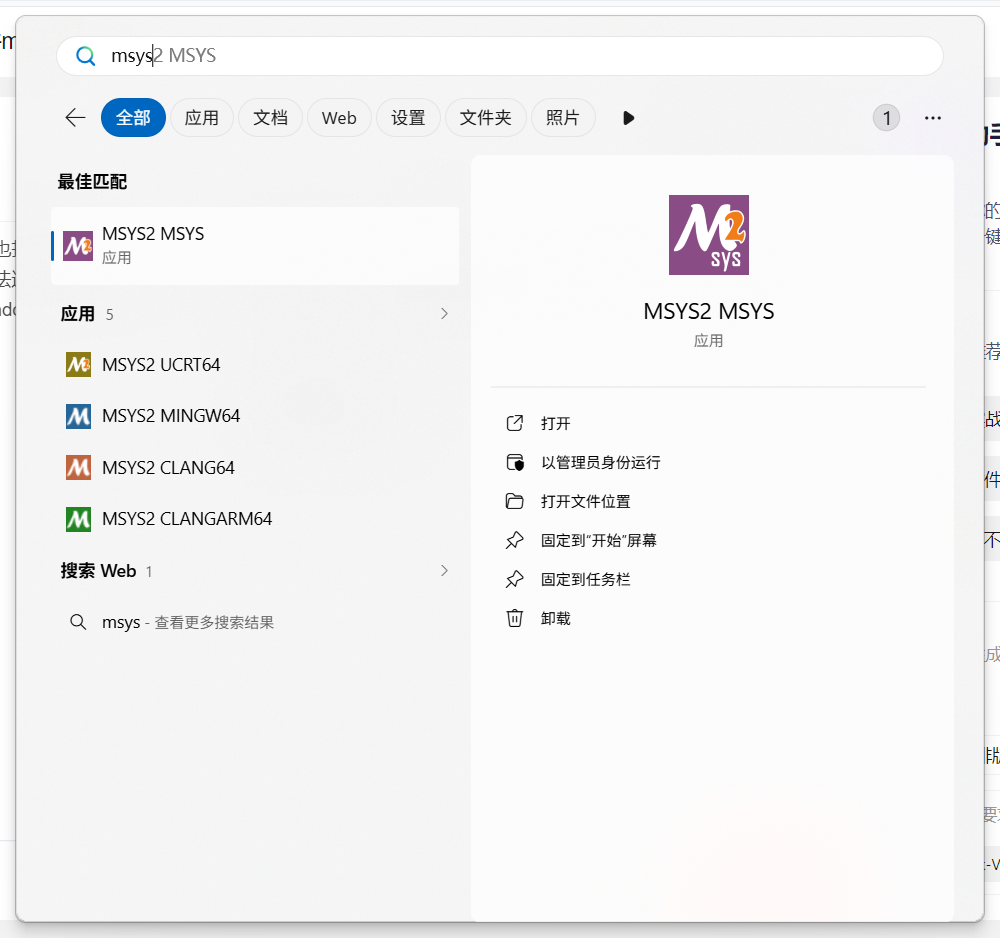Open the MSYS2 MINGW64 result
This screenshot has width=1000, height=938.
pyautogui.click(x=255, y=416)
